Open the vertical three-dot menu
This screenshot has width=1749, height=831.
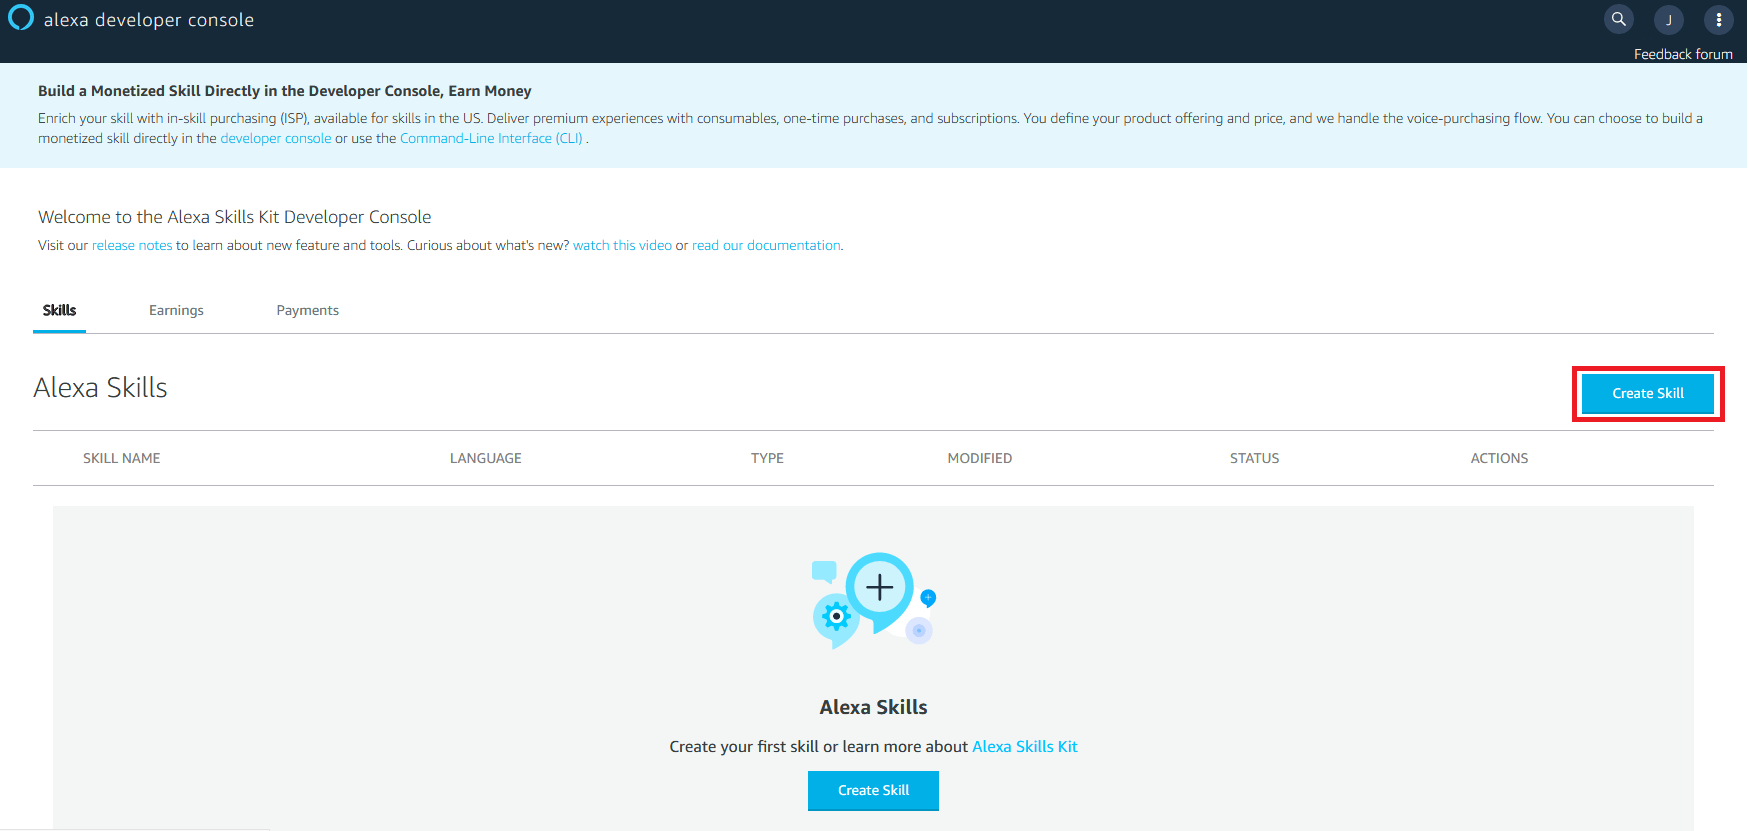[x=1719, y=19]
